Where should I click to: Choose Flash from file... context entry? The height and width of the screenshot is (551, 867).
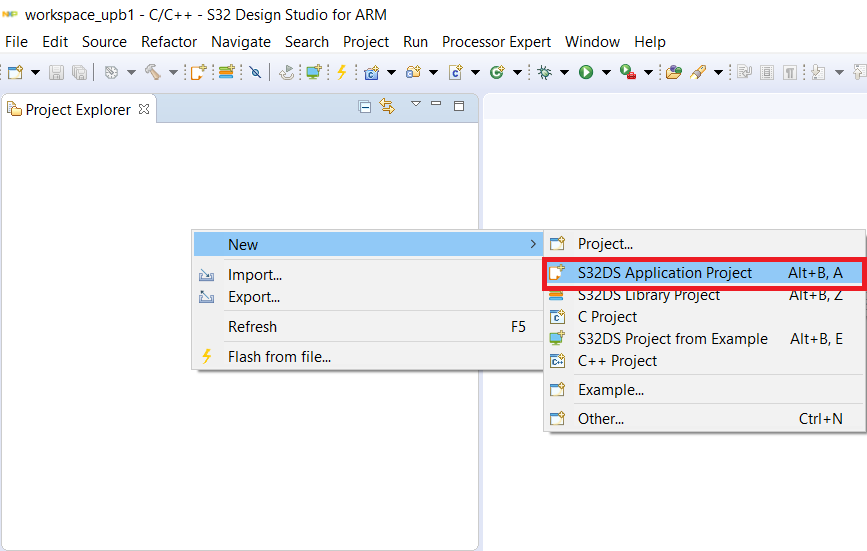[368, 357]
